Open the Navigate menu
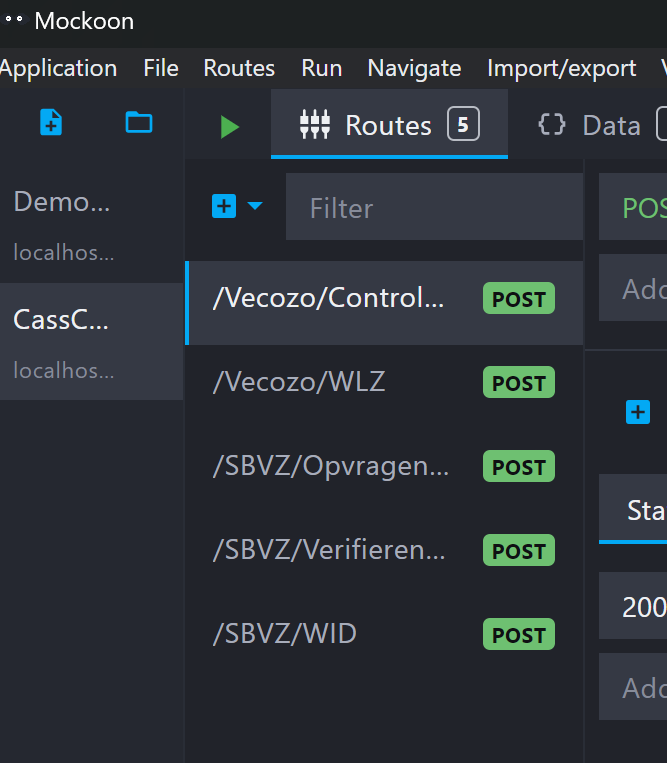667x763 pixels. point(414,68)
